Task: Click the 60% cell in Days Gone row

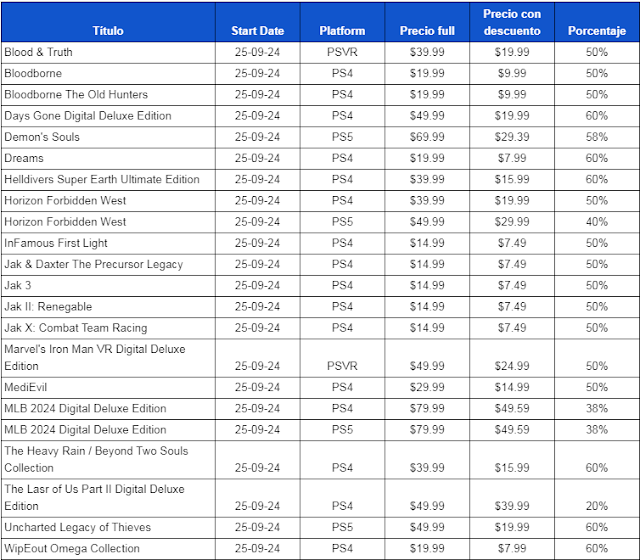Action: click(597, 116)
